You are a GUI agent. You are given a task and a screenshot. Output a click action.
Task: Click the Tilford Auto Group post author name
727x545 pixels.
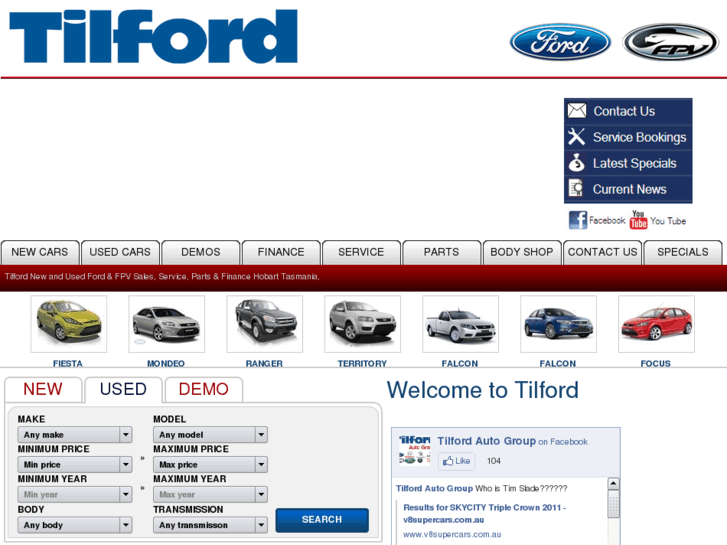click(434, 488)
